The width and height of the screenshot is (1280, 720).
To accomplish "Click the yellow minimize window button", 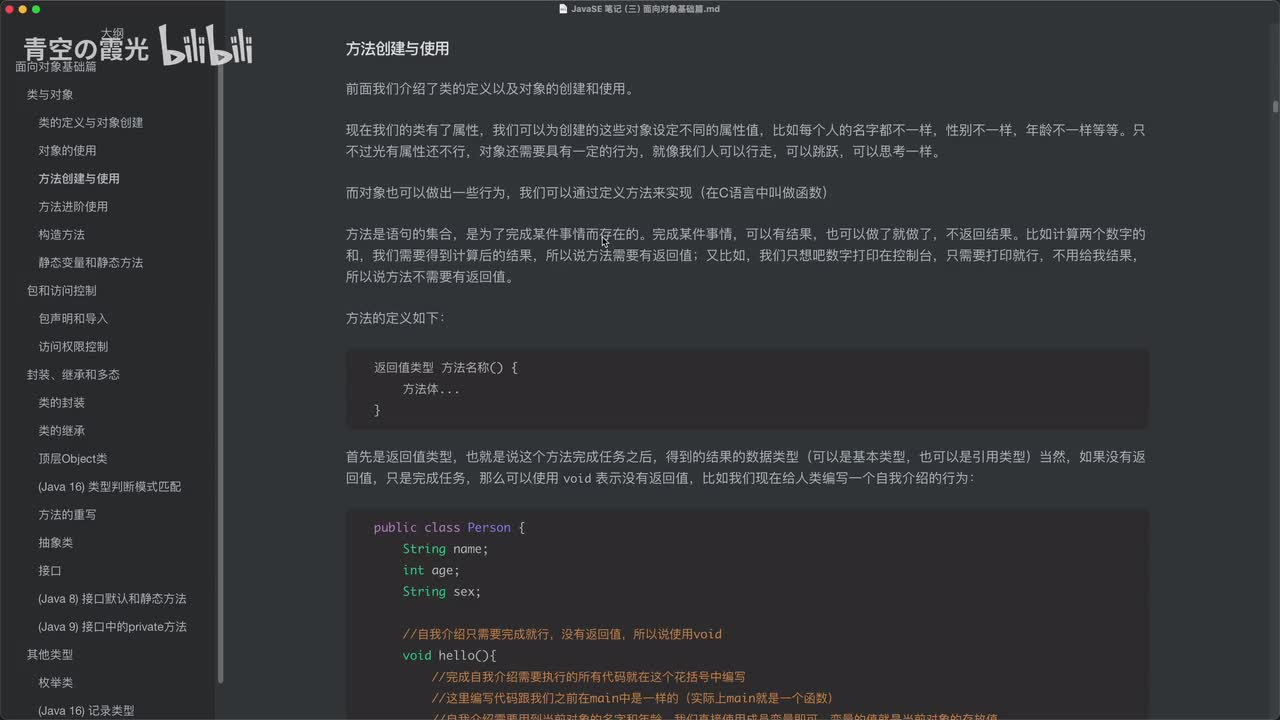I will (23, 9).
